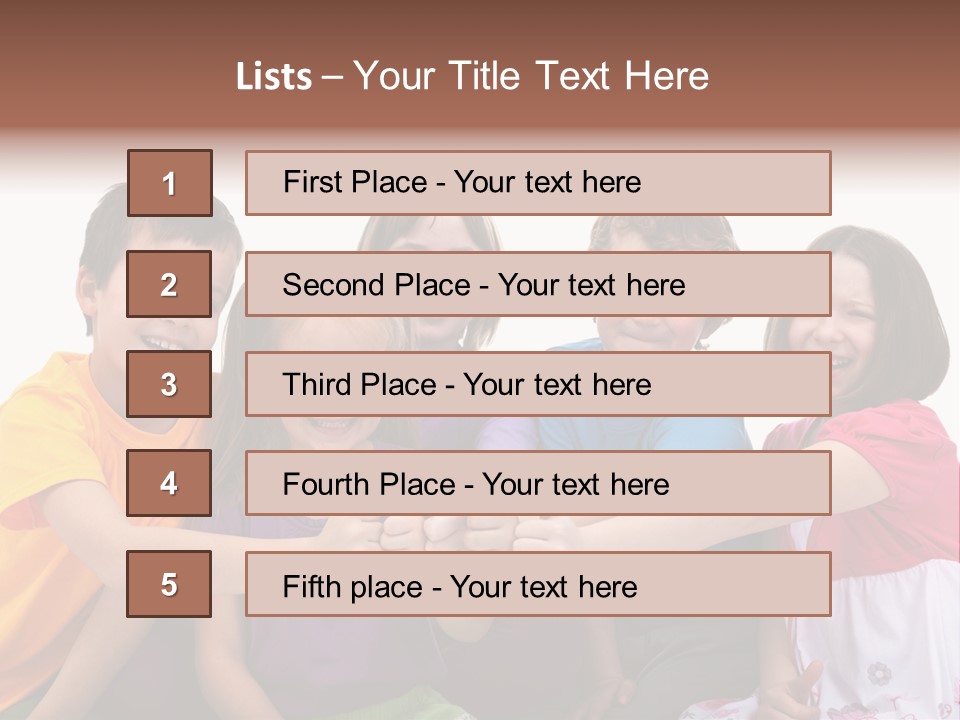Select the number 3 square box
Image resolution: width=960 pixels, height=720 pixels.
(169, 384)
